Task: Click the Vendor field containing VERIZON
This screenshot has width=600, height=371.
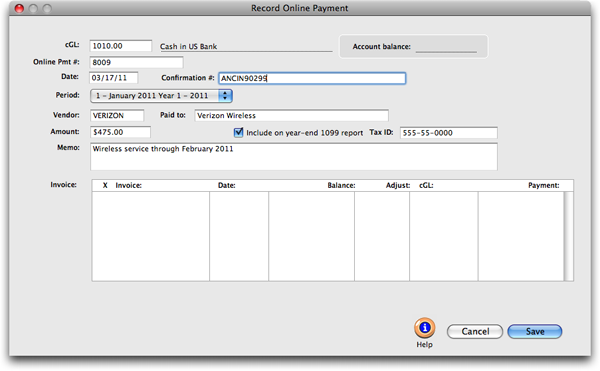Action: click(117, 116)
